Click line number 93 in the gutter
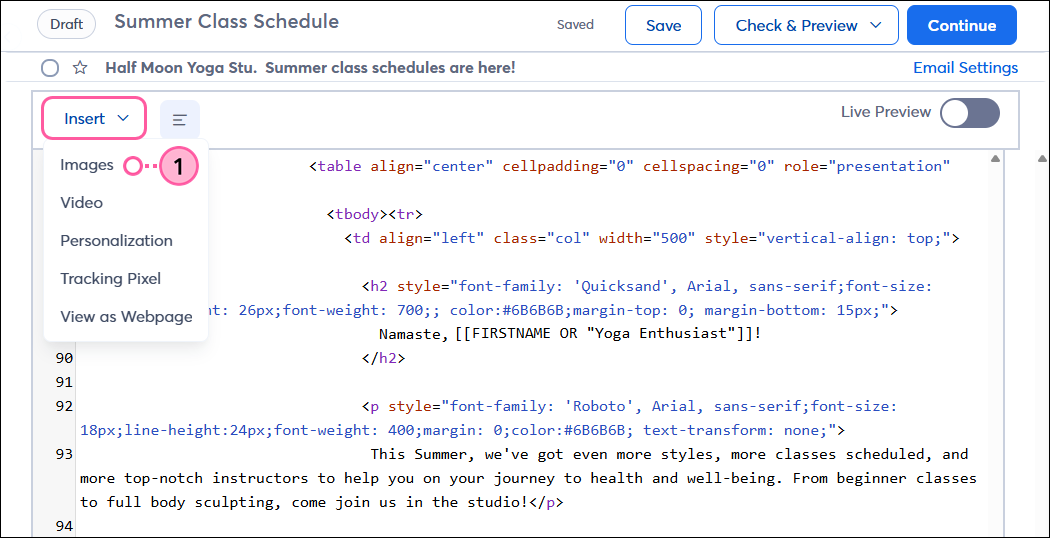The image size is (1050, 538). click(x=64, y=454)
